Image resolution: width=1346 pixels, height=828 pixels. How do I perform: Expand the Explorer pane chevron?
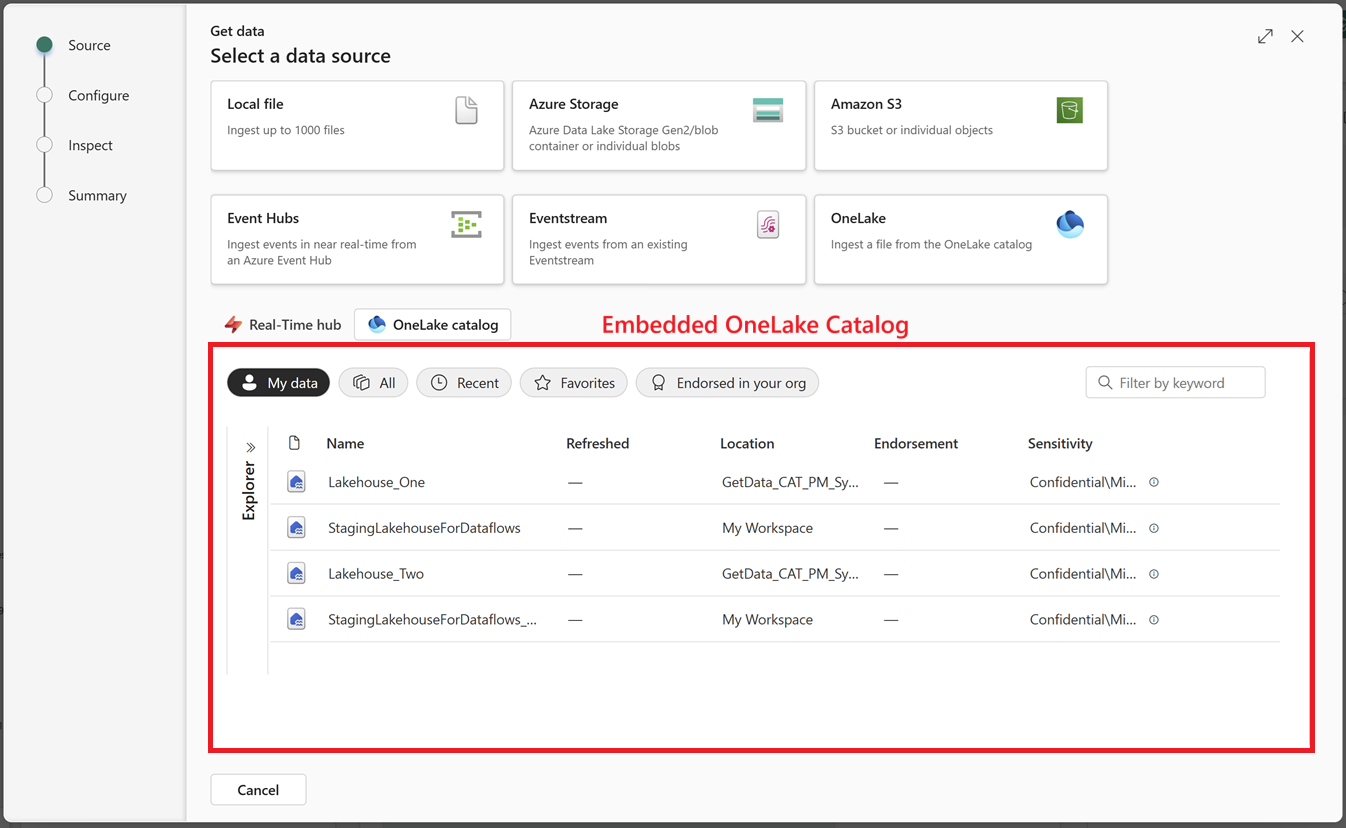(x=250, y=447)
